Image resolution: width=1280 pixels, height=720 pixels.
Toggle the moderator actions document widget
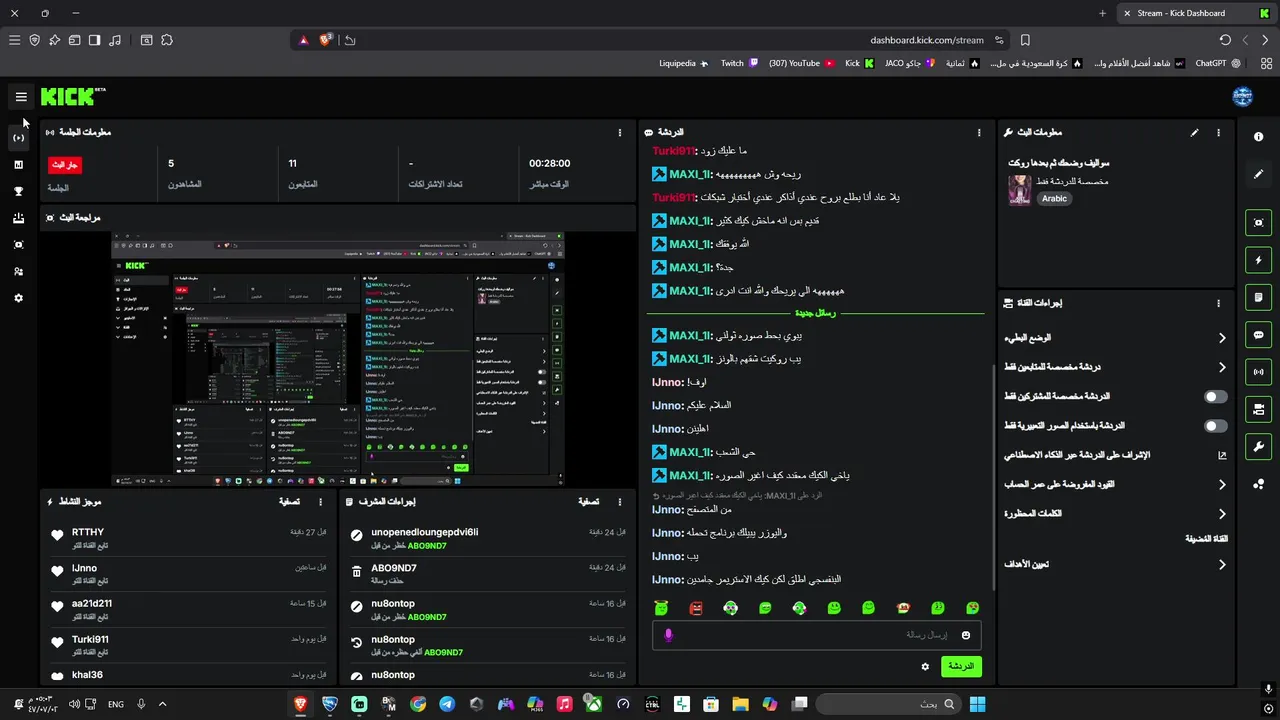click(1259, 297)
